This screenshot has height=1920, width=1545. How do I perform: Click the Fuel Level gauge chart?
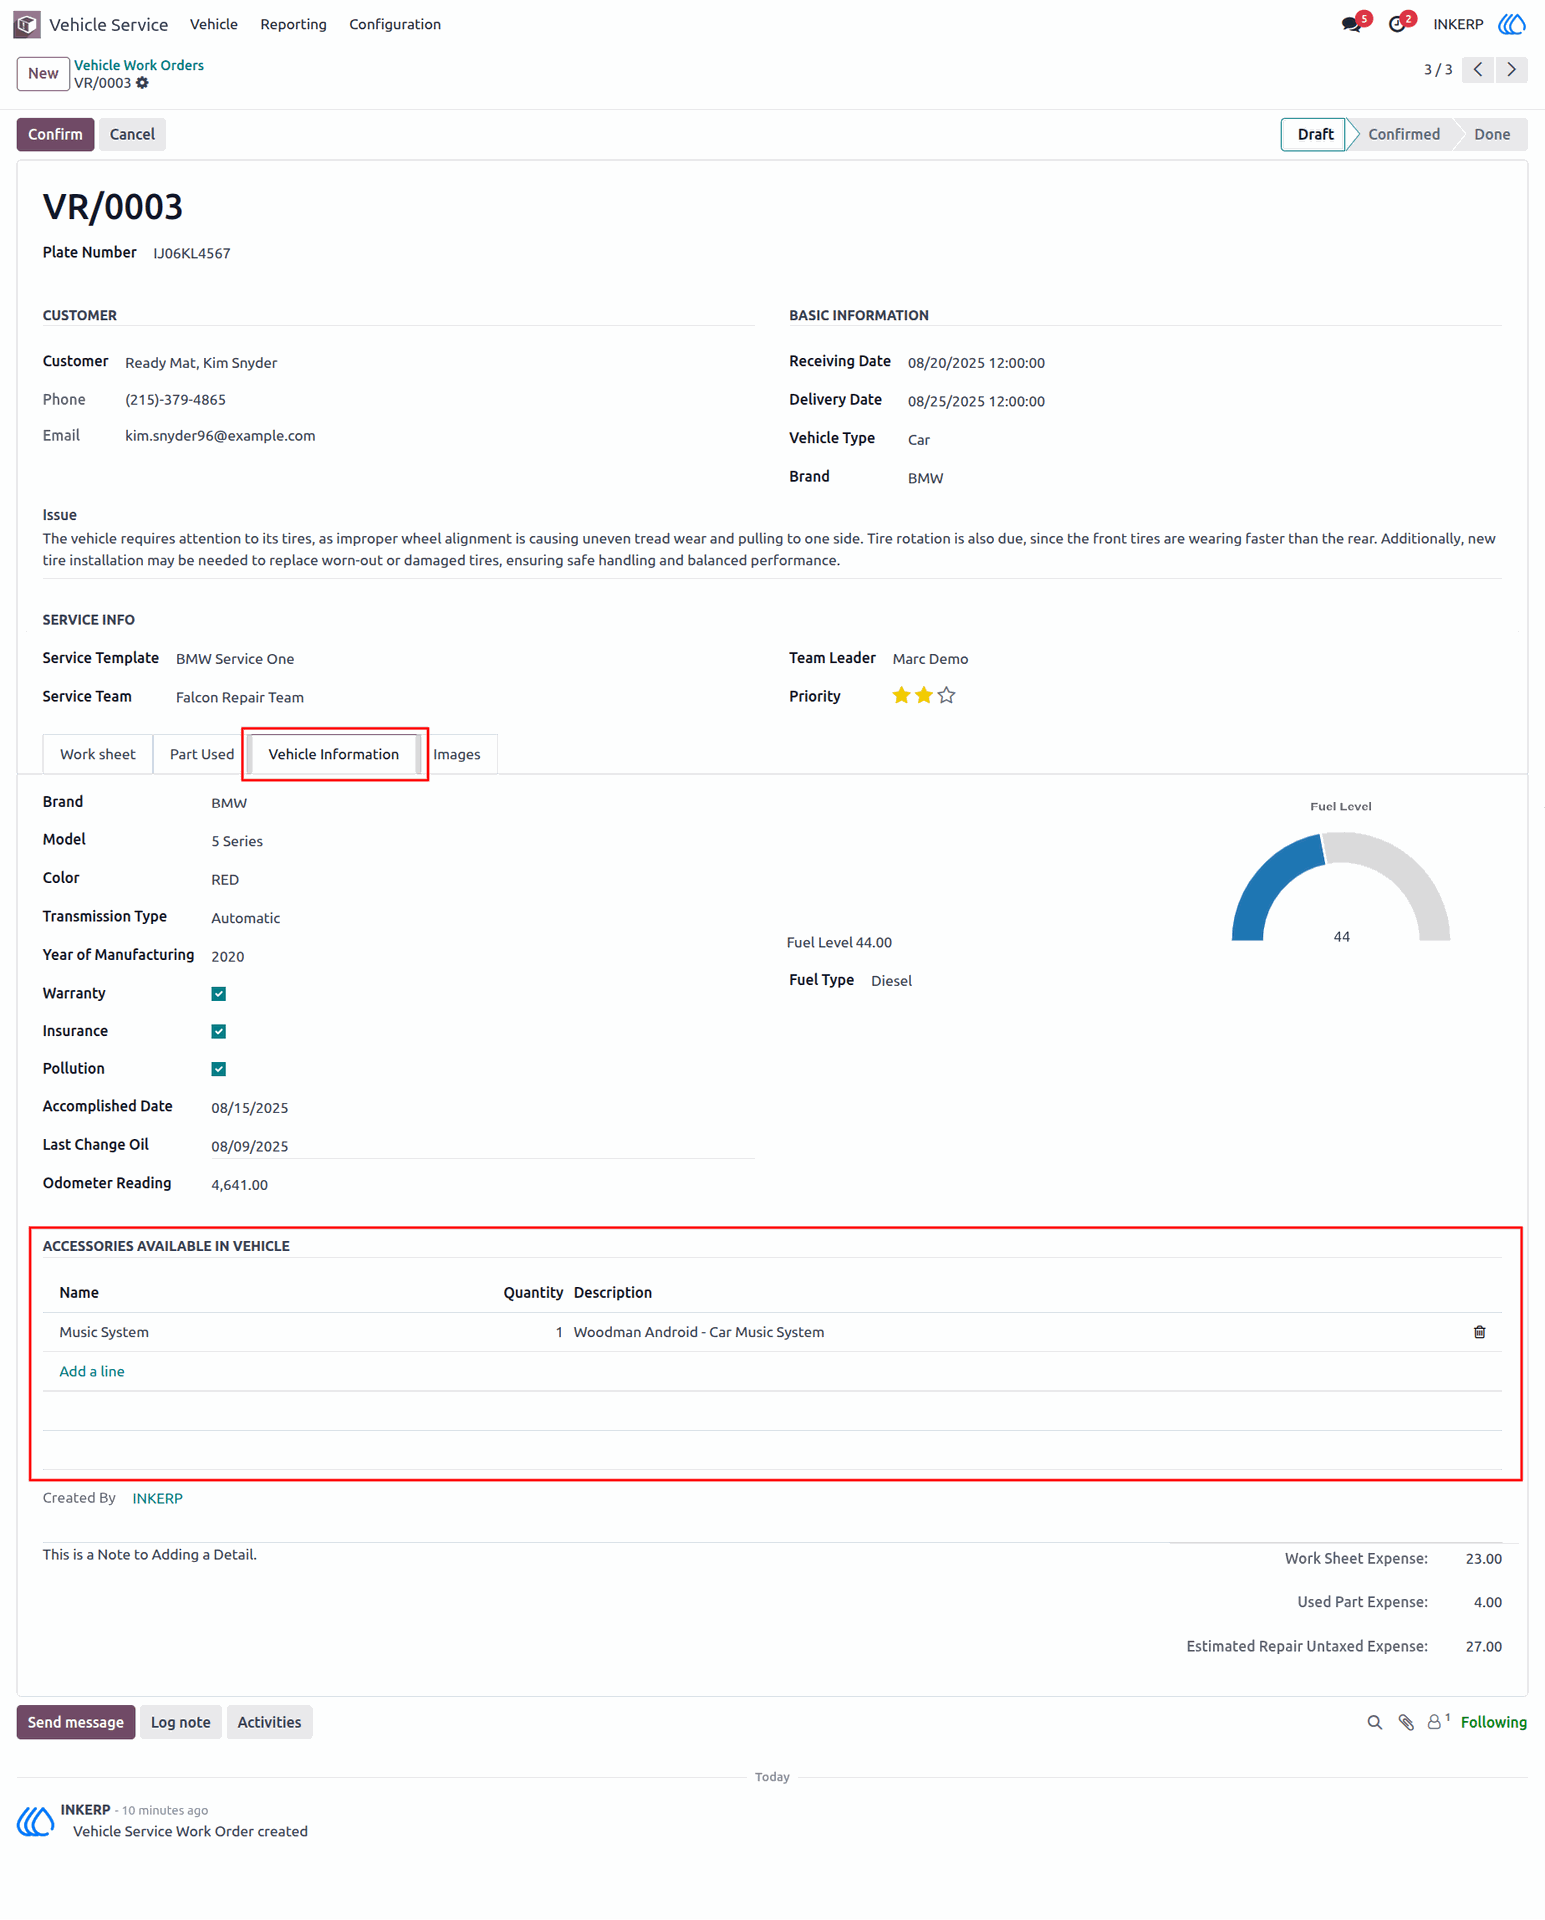(x=1341, y=886)
